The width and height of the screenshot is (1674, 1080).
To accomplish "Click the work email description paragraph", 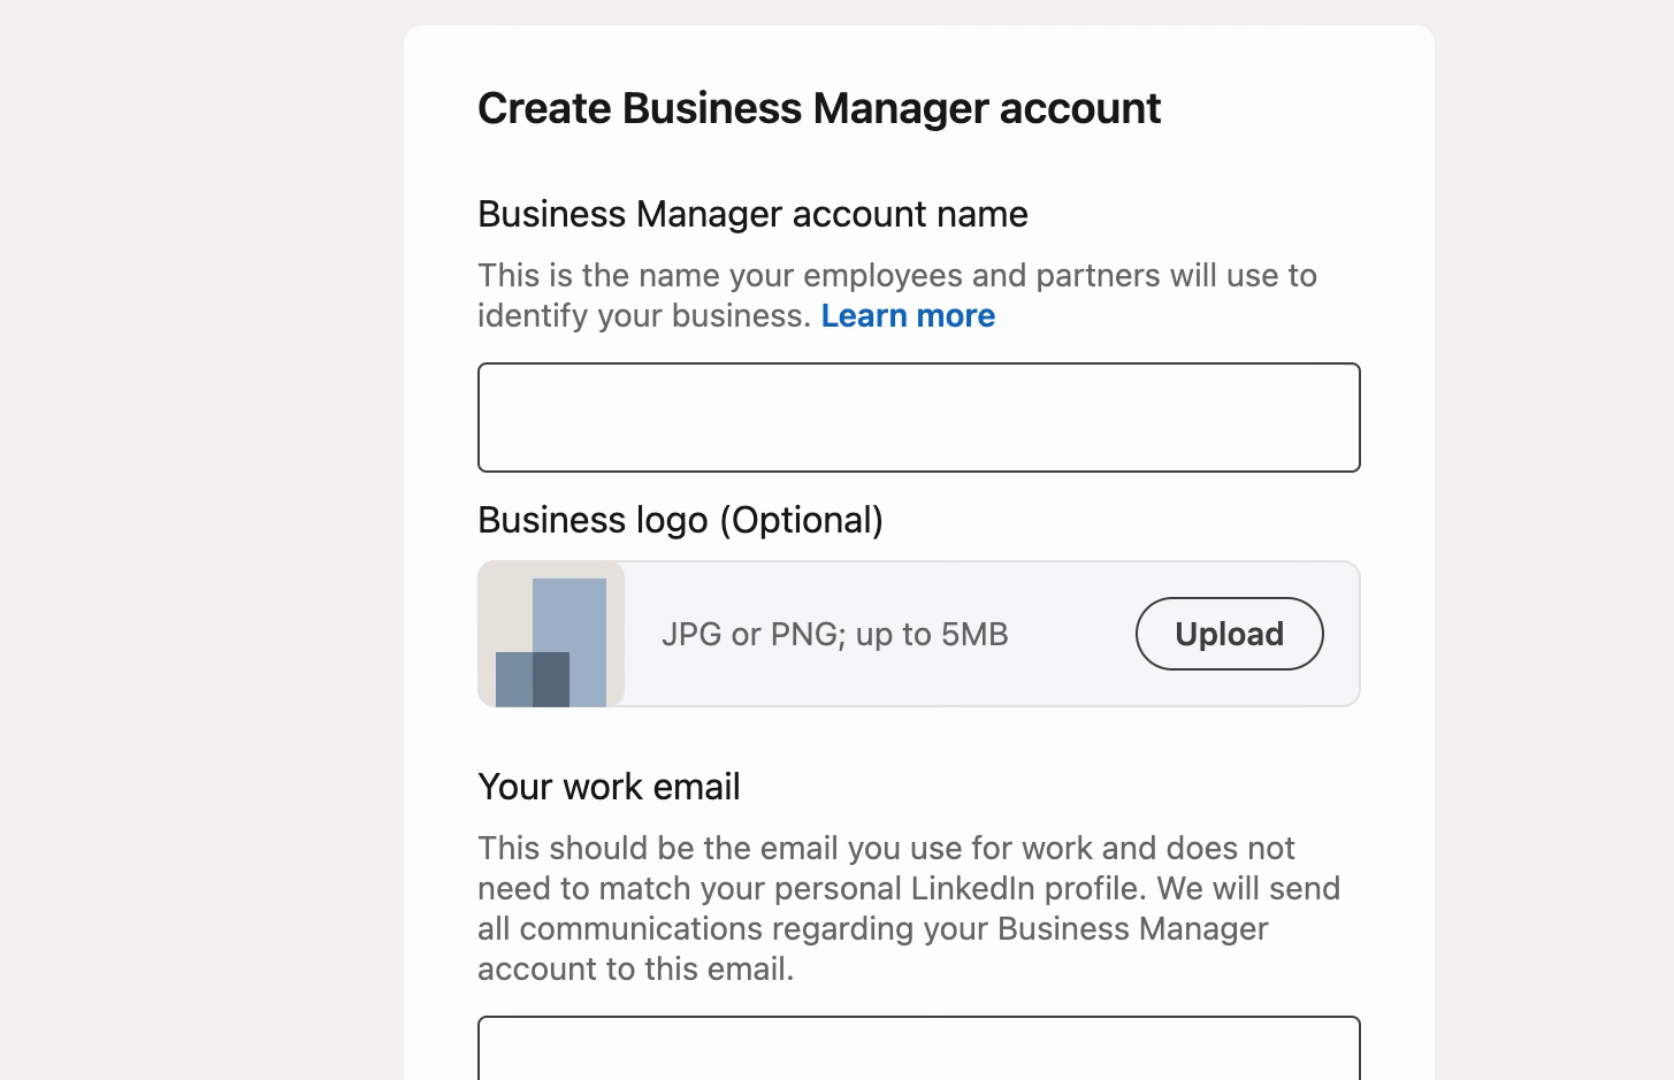I will coord(906,908).
